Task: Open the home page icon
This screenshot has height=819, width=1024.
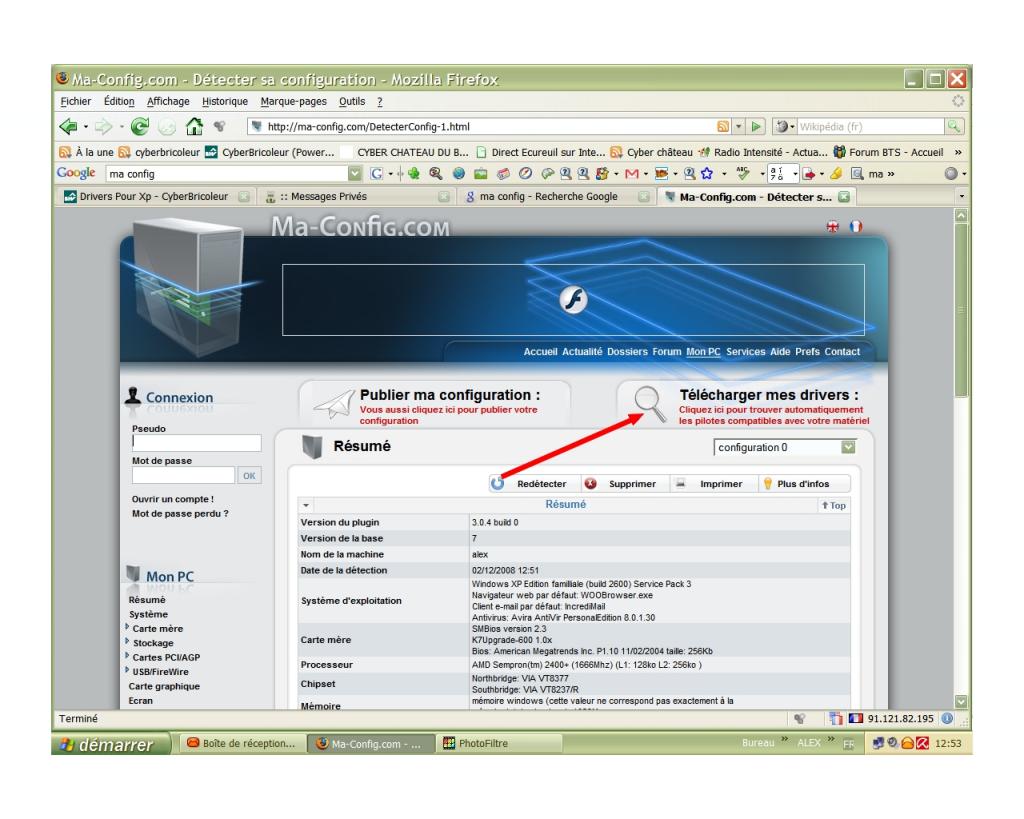Action: (x=194, y=126)
